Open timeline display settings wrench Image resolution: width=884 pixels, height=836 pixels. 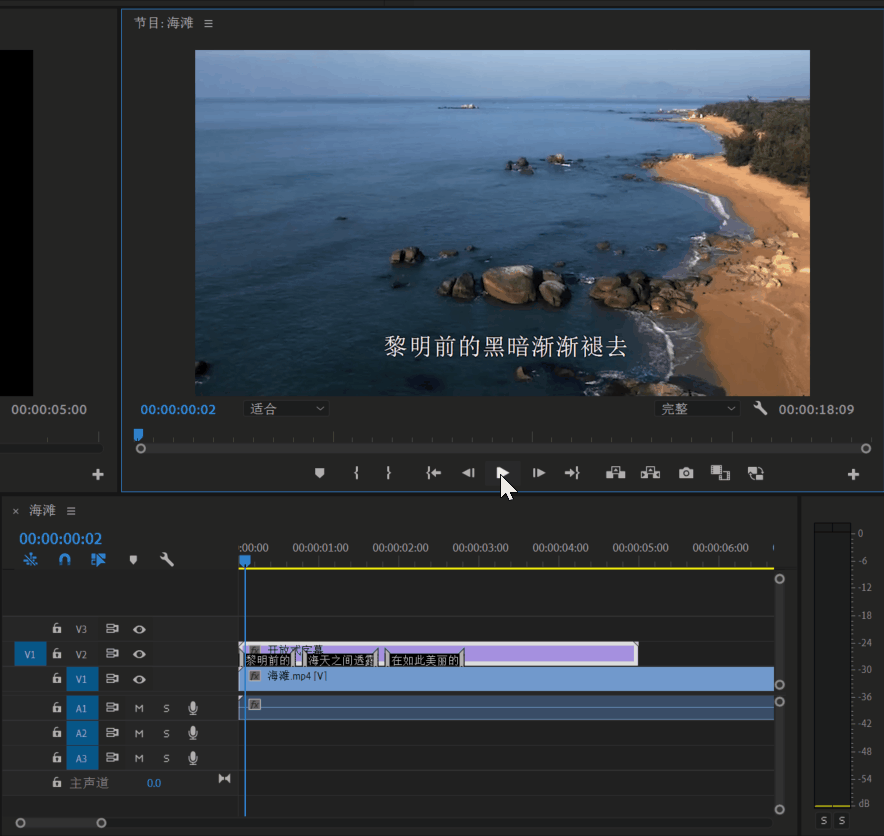click(x=167, y=560)
